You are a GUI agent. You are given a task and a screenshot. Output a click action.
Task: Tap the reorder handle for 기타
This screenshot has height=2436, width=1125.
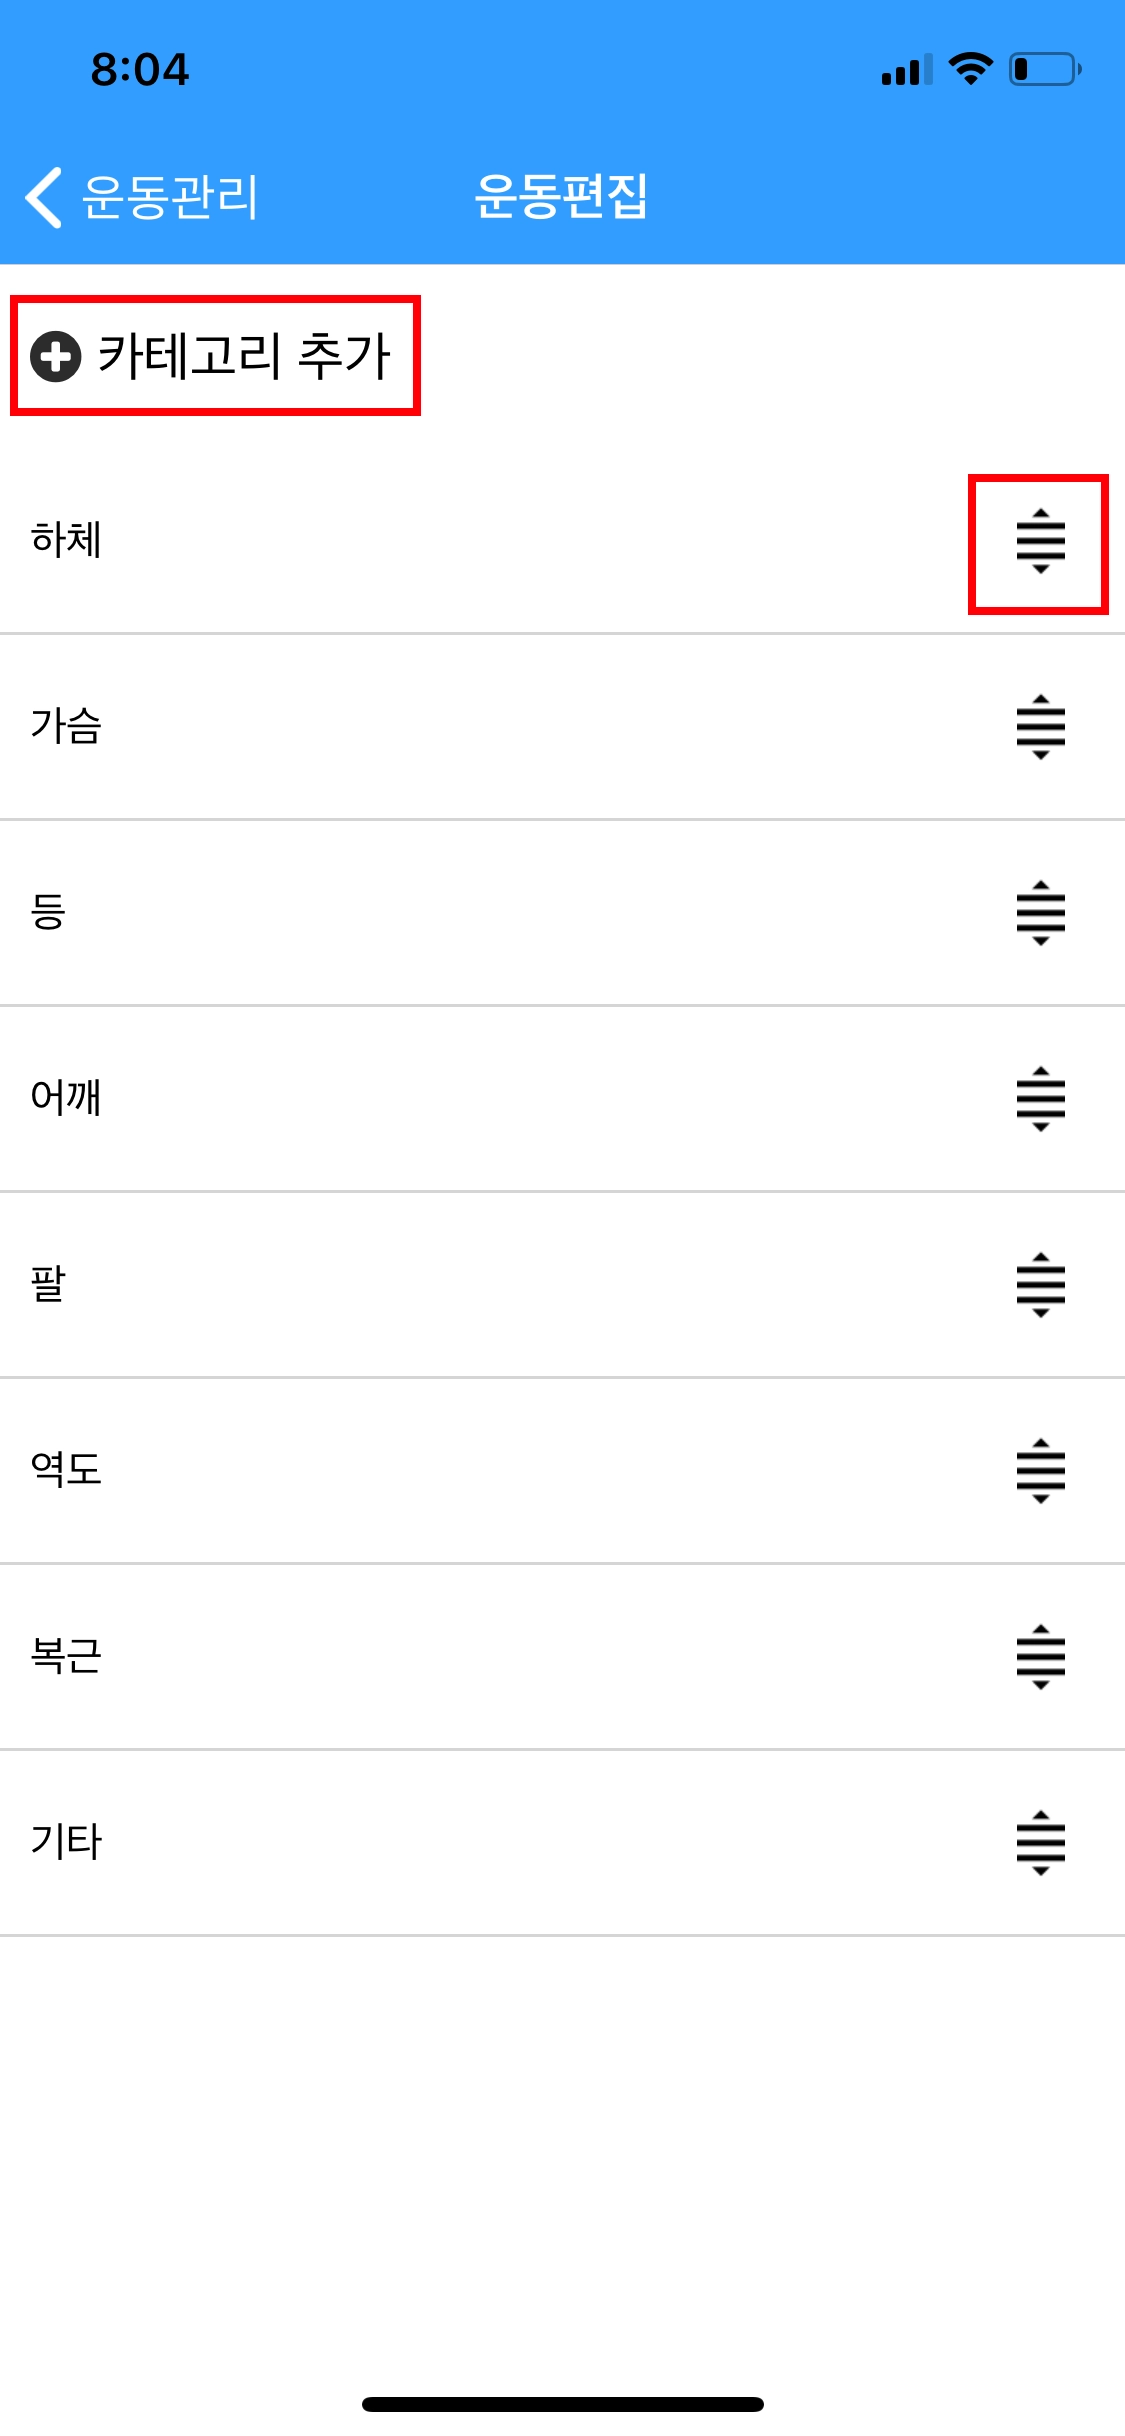coord(1040,1843)
